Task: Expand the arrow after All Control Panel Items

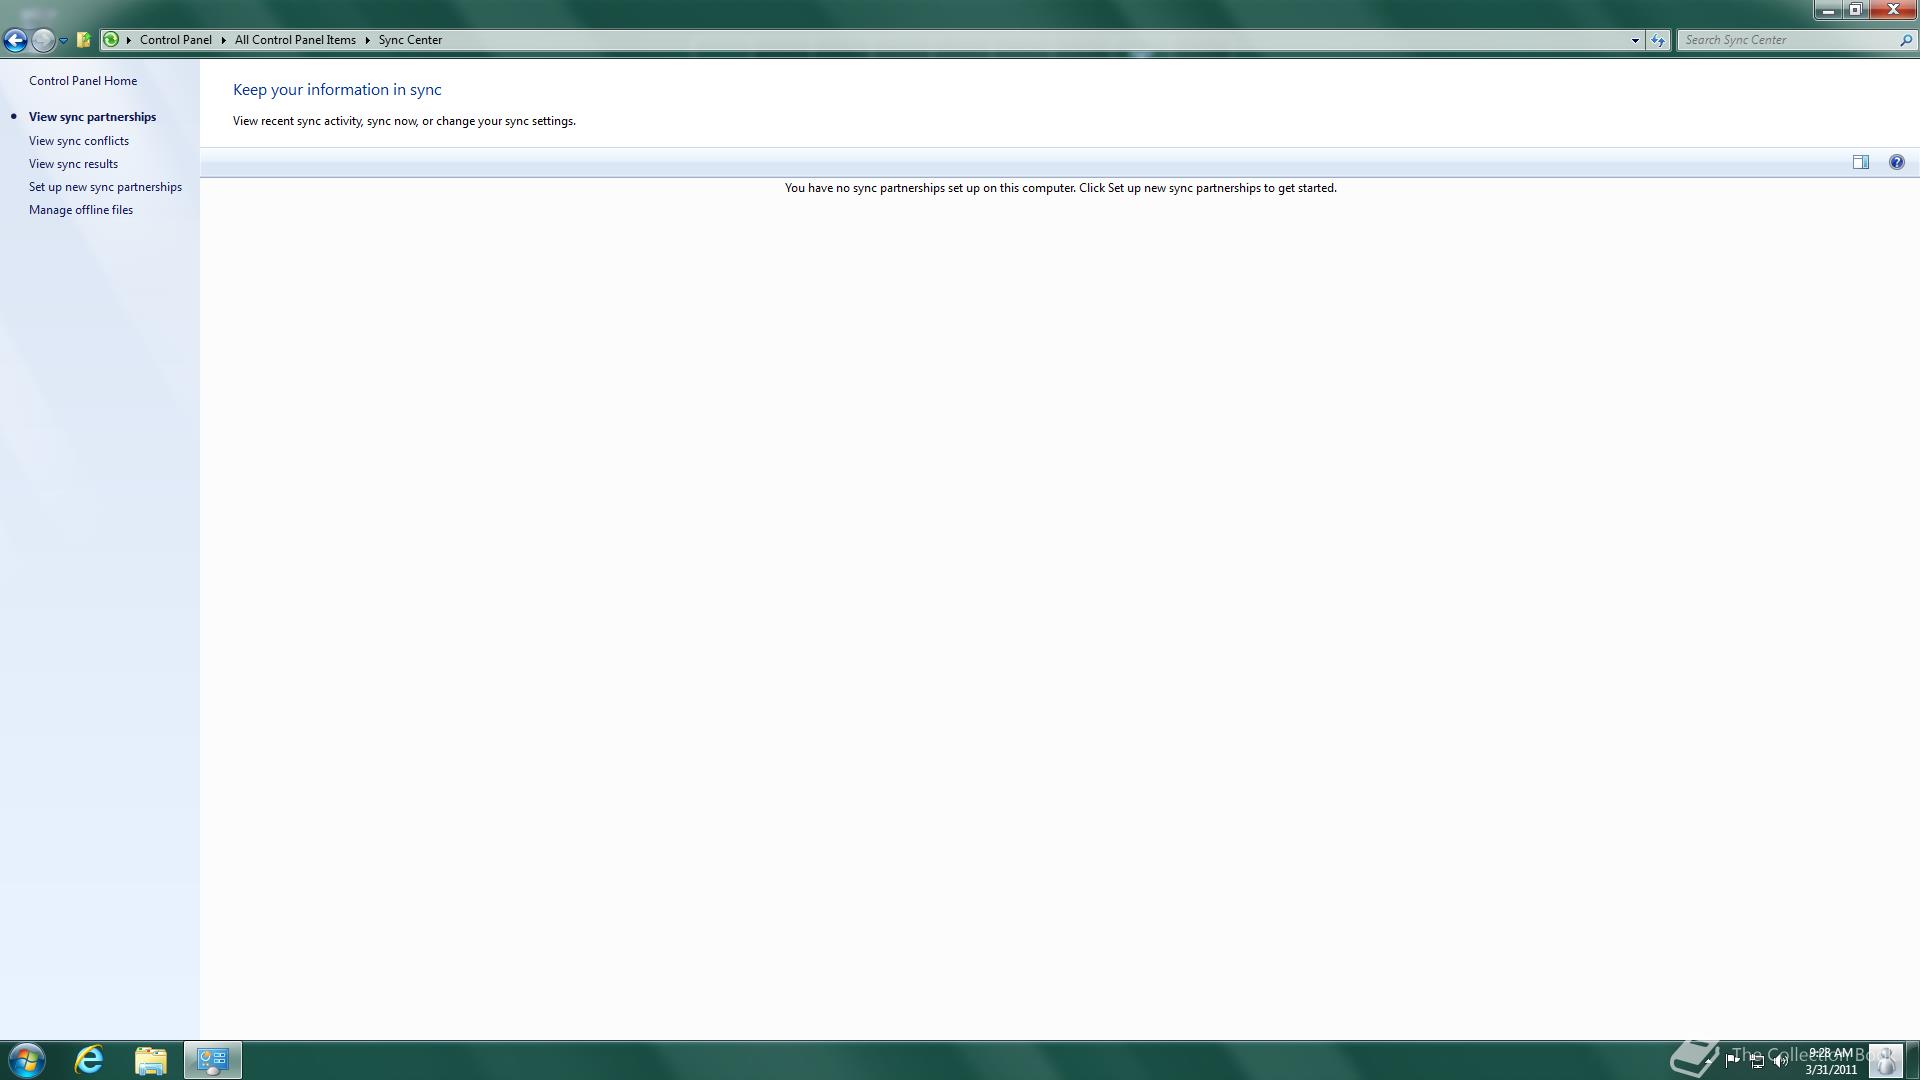Action: coord(367,40)
